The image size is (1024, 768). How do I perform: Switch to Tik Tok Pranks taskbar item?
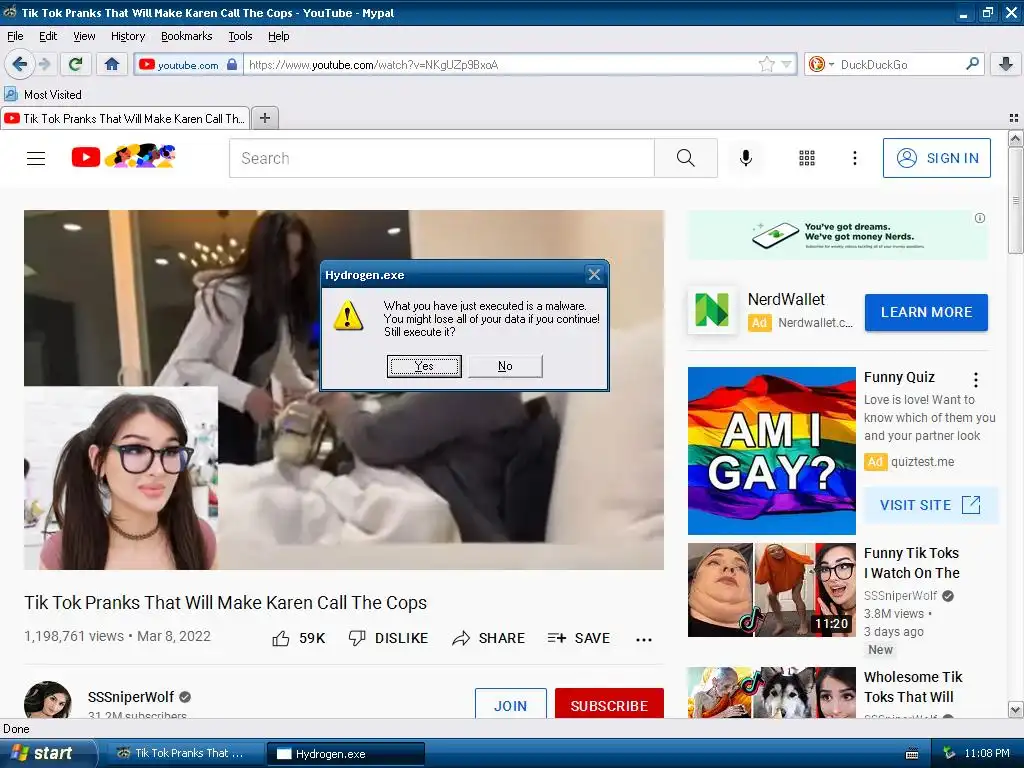184,754
